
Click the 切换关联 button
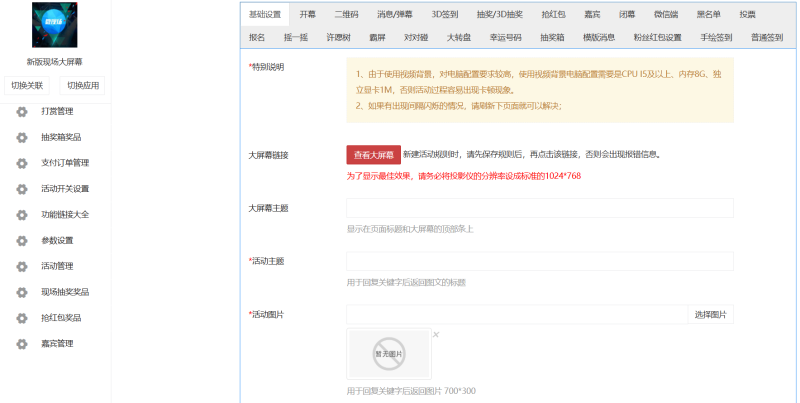(27, 85)
